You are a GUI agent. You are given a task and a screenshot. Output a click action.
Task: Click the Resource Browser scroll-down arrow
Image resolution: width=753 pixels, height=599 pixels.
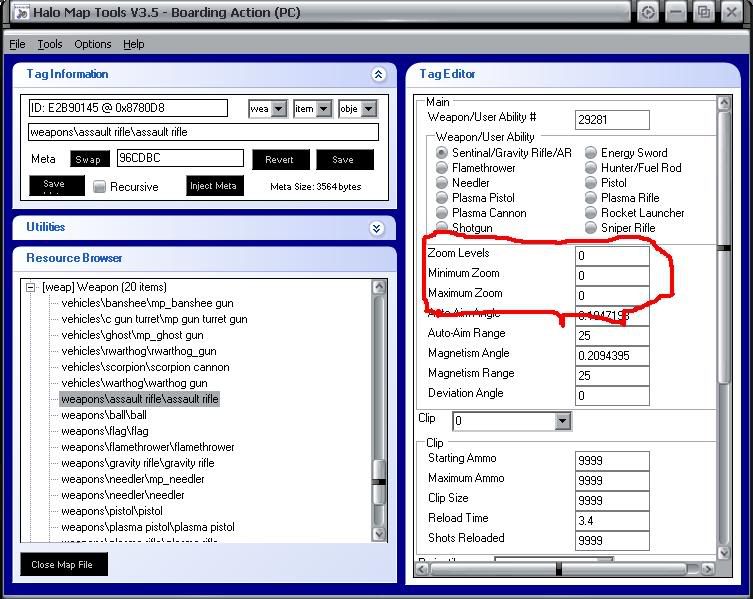coord(379,534)
